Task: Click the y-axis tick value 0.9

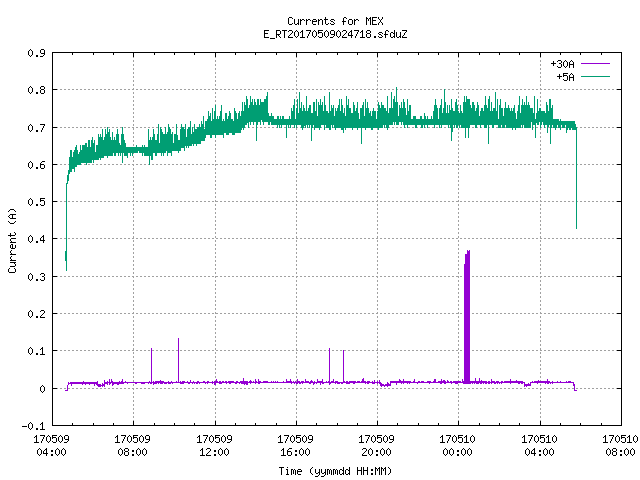Action: coord(36,53)
